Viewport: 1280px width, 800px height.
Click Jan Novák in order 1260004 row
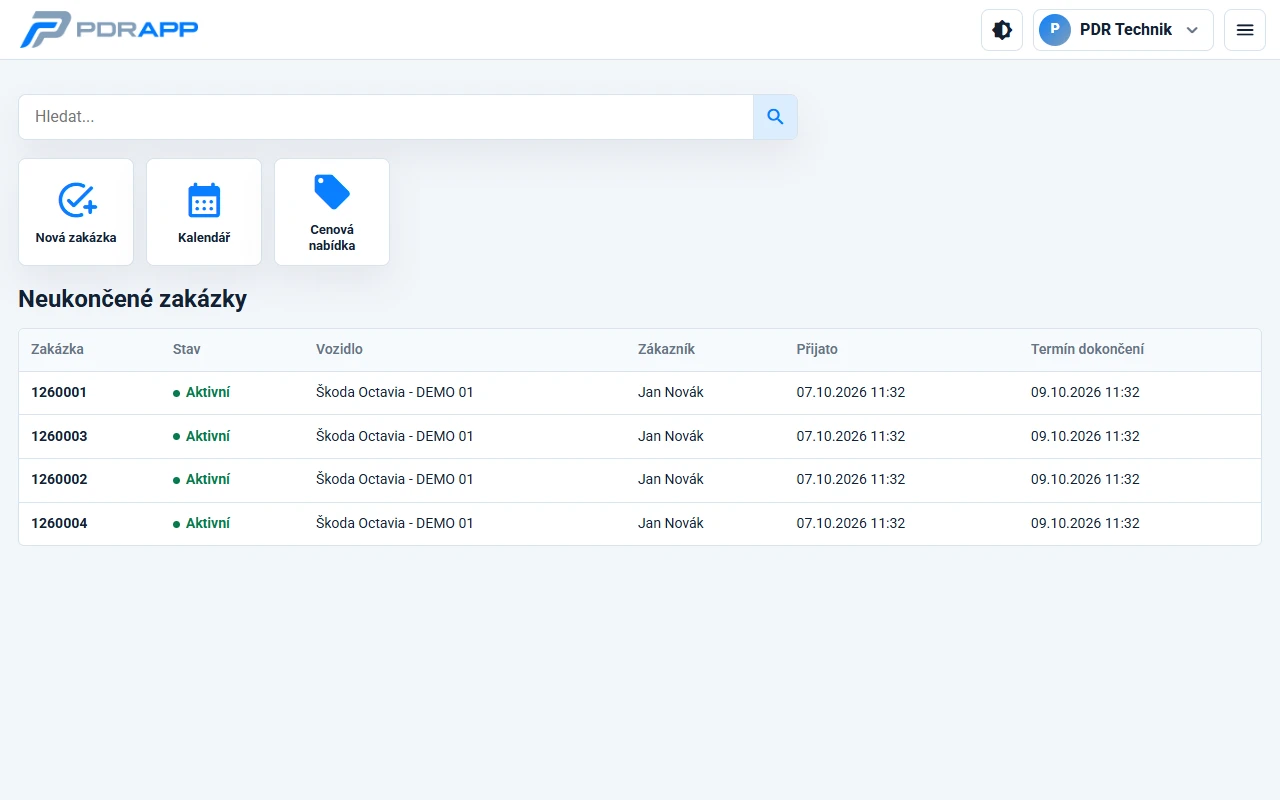coord(671,524)
